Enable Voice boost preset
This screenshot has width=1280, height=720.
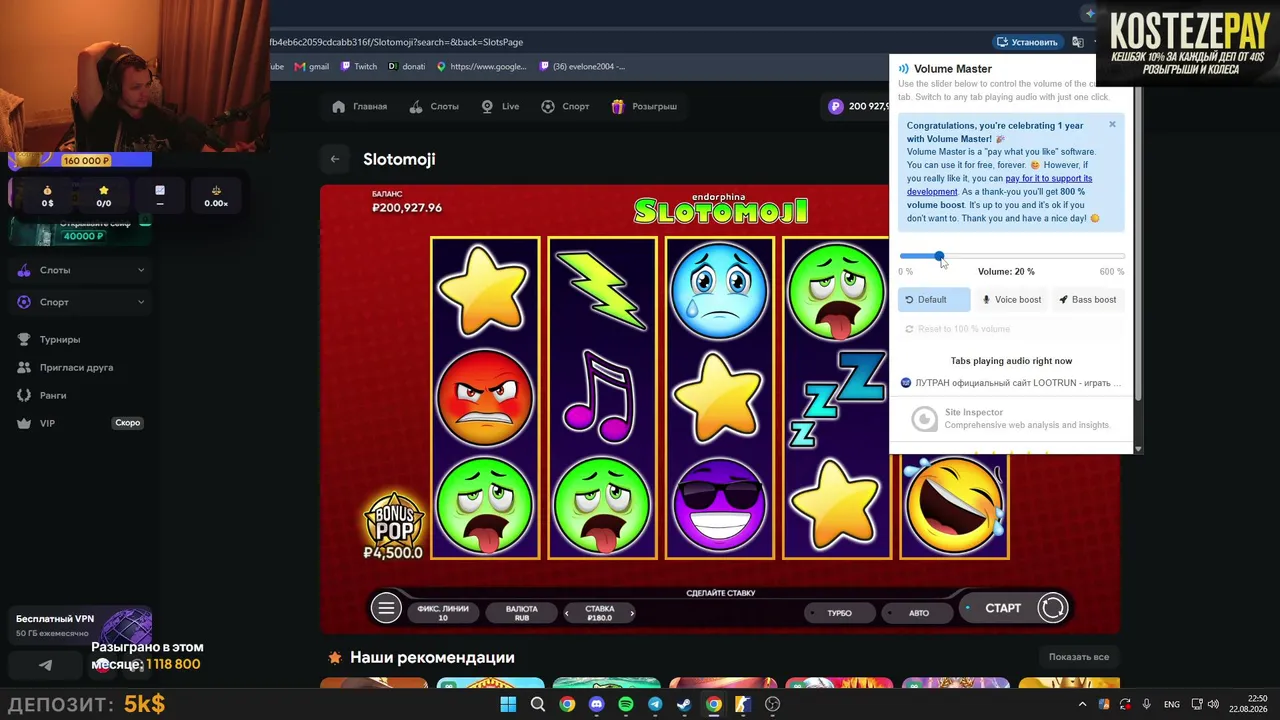1011,300
